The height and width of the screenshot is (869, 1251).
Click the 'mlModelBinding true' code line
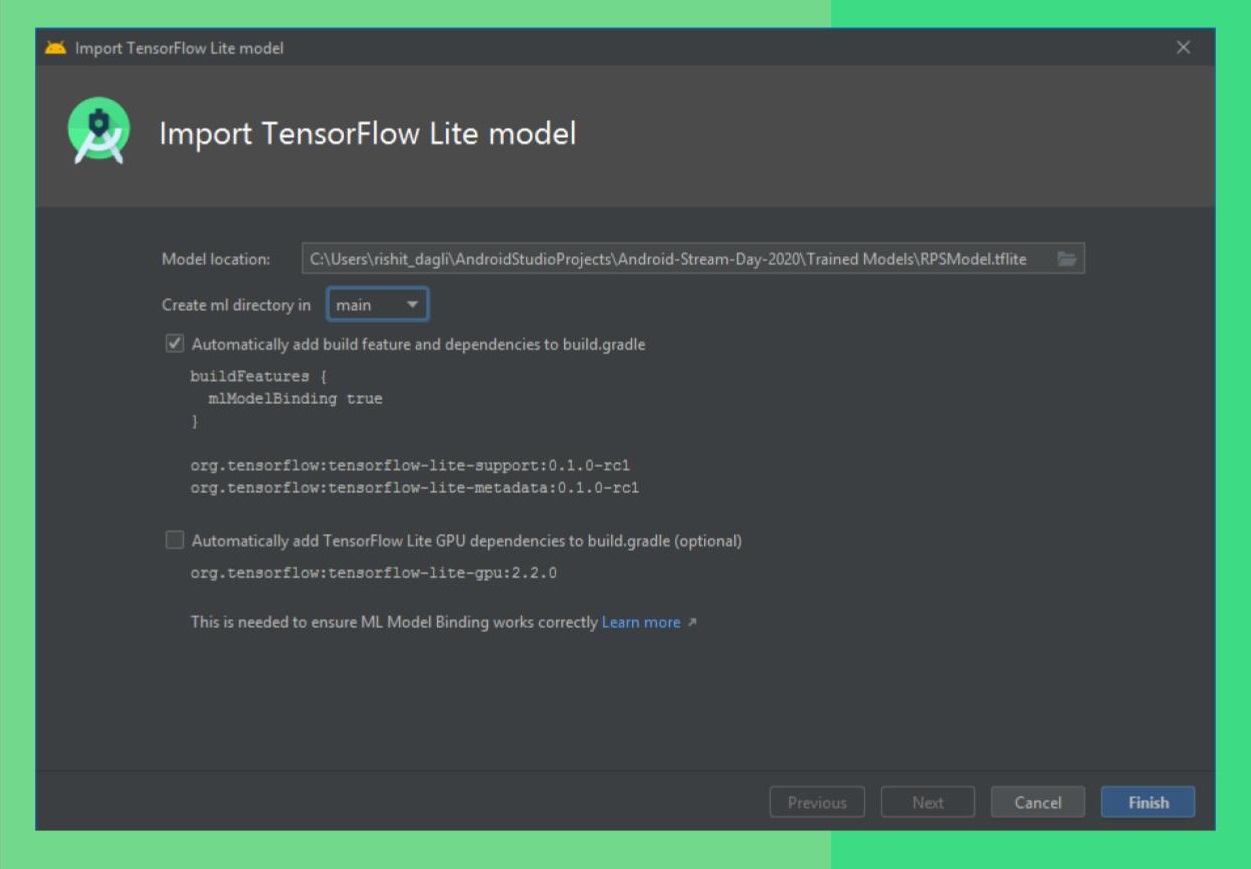[295, 399]
